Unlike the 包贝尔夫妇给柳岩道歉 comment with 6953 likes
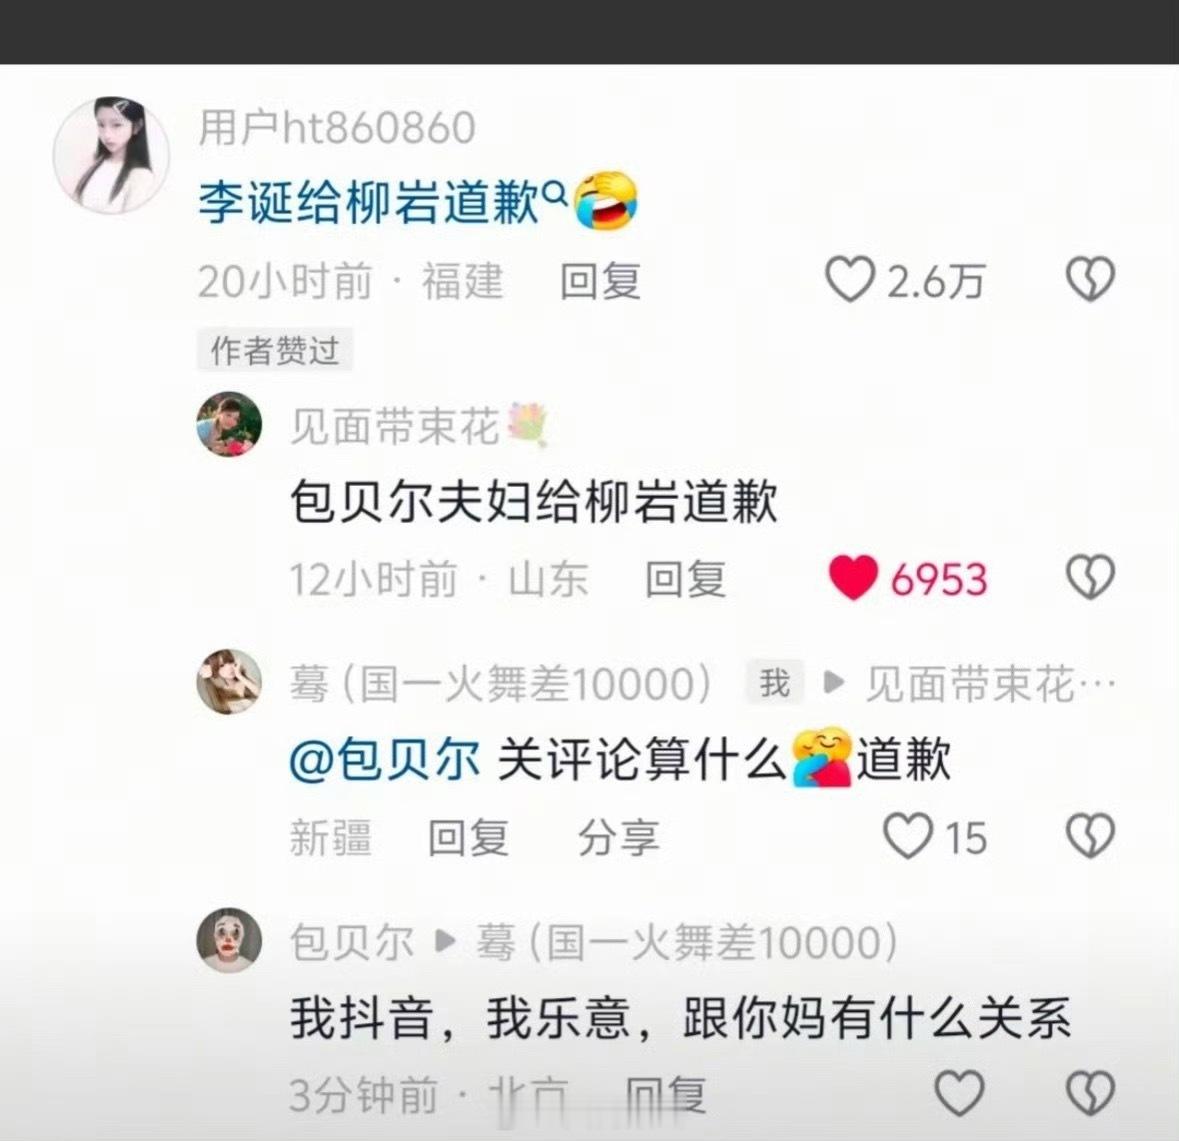 tap(853, 578)
